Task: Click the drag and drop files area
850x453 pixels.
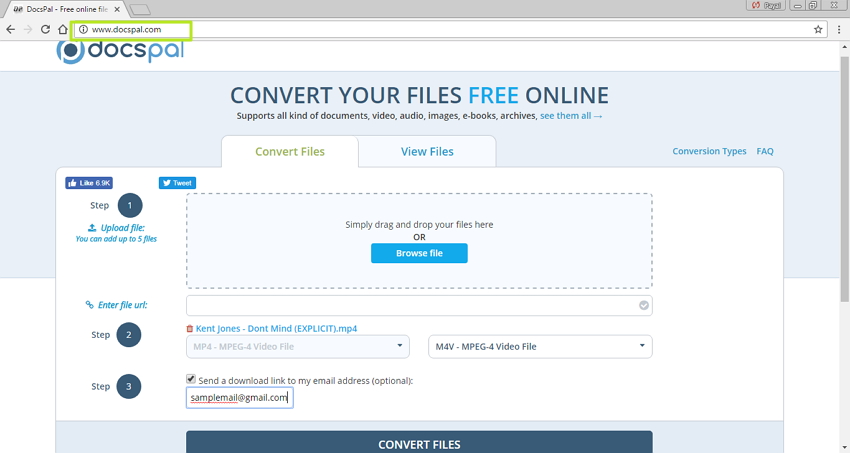Action: pos(419,241)
